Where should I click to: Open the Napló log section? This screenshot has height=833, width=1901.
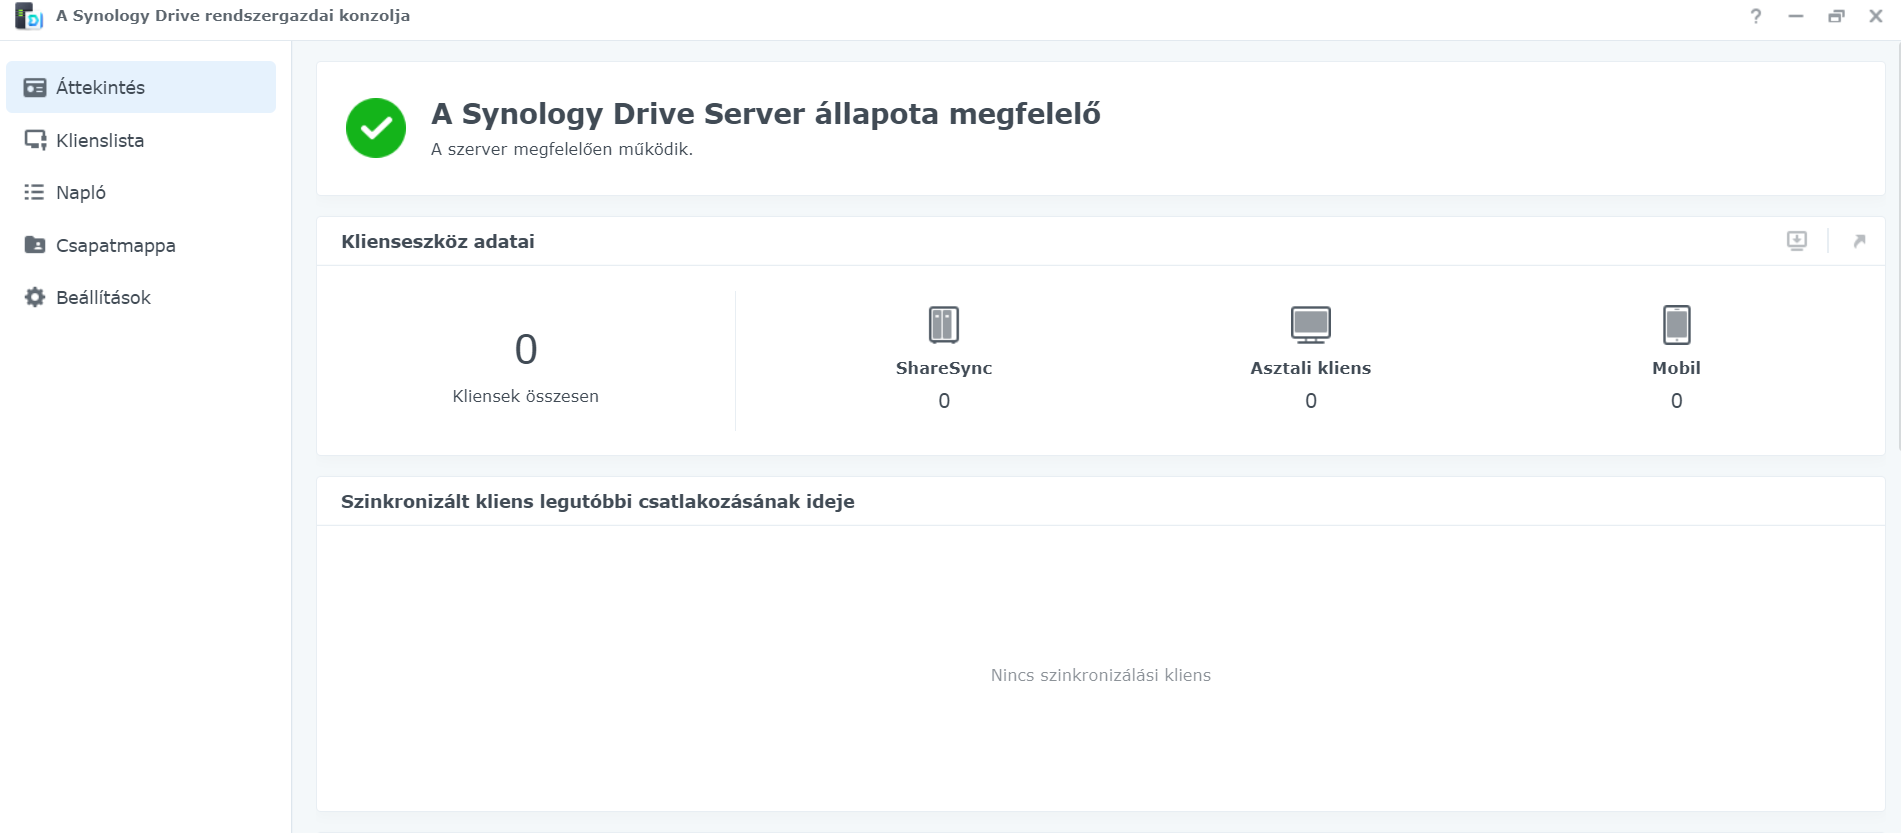pyautogui.click(x=141, y=192)
